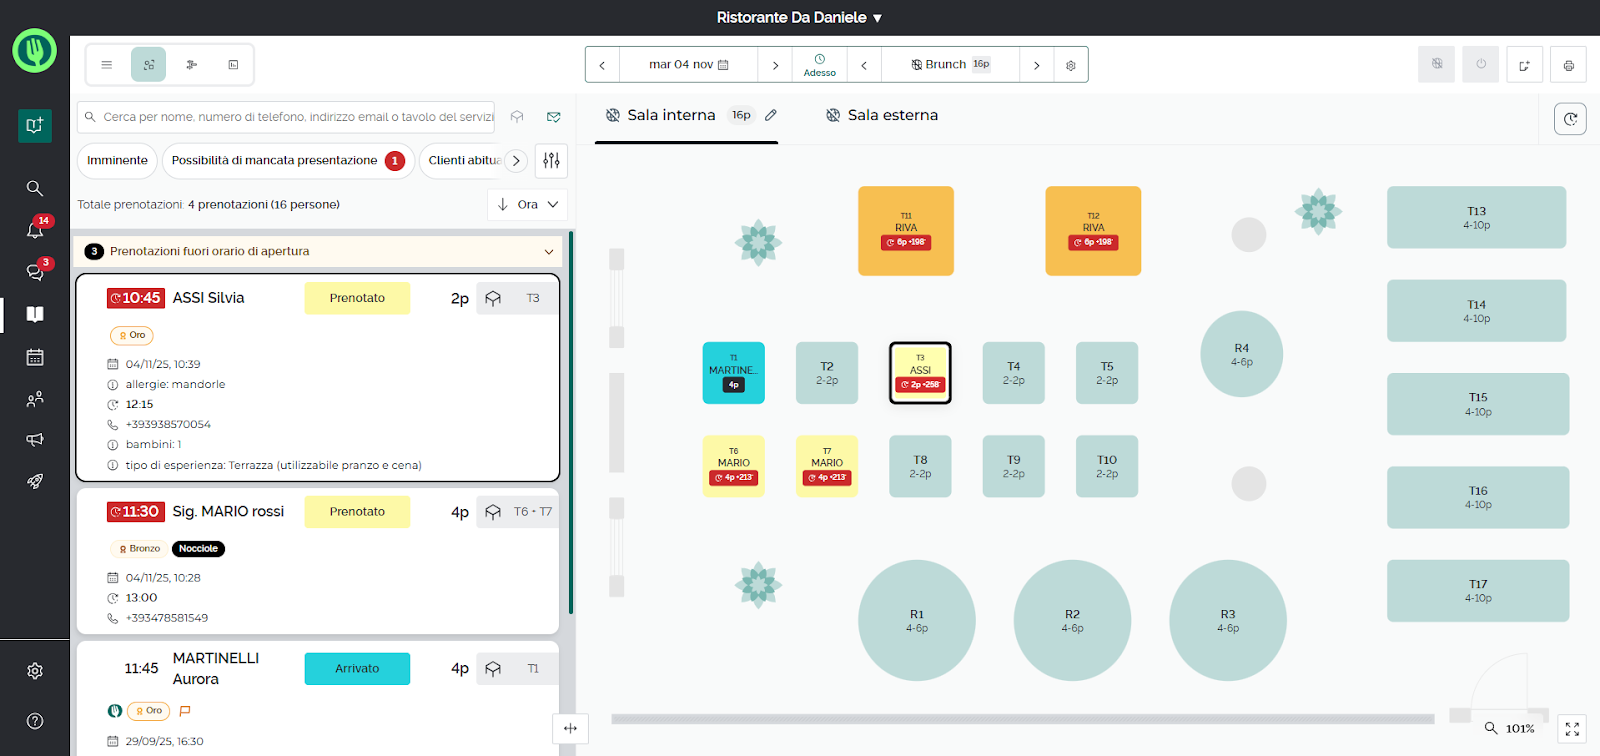Screen dimensions: 1600x756
Task: Open the restaurant selector Ristorante Da Daniele
Action: point(799,18)
